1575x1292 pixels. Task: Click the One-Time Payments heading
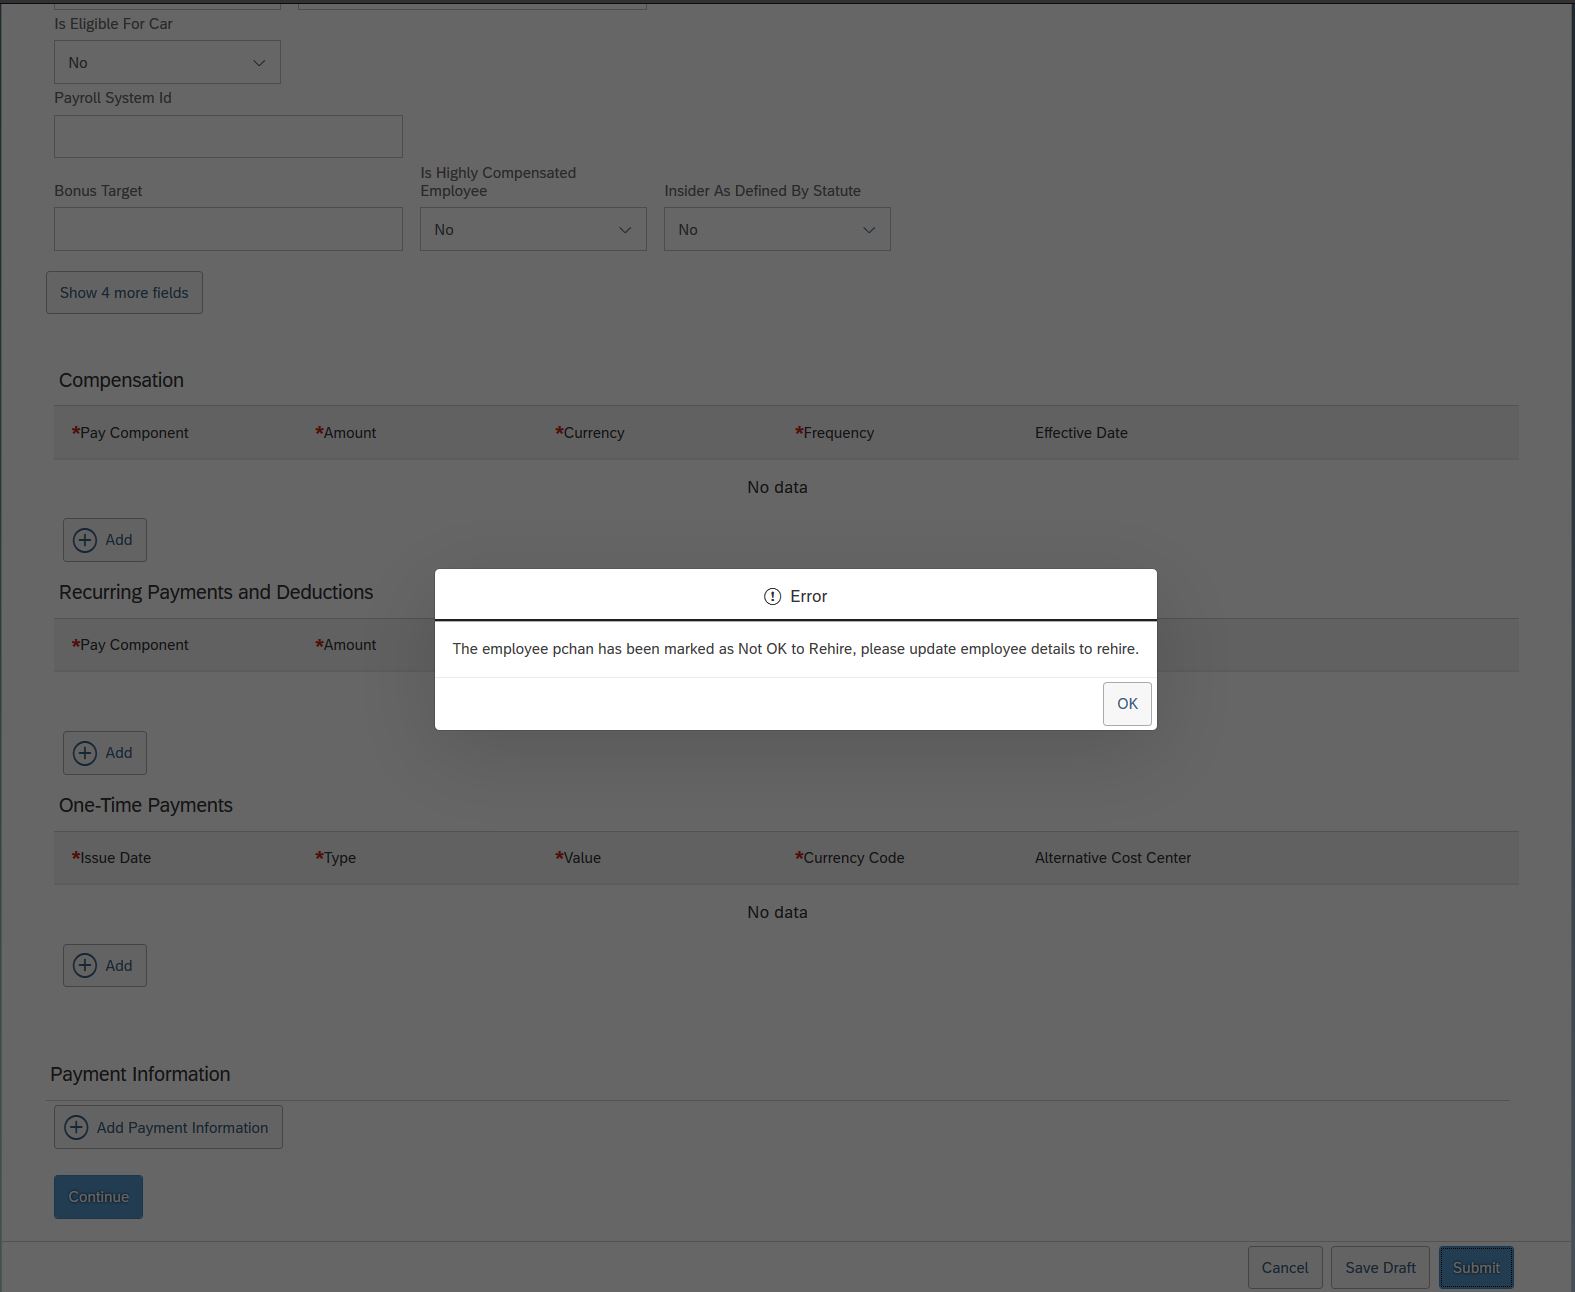(x=146, y=805)
